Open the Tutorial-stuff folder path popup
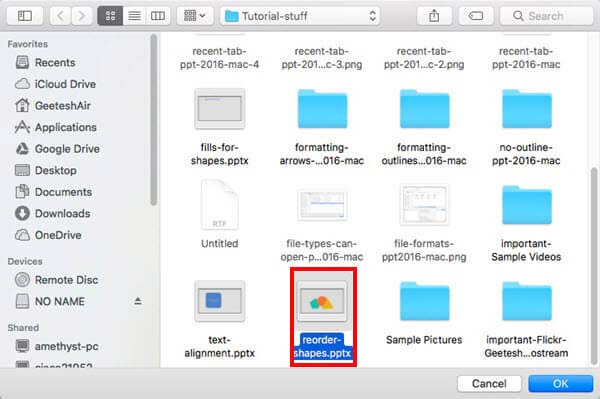The height and width of the screenshot is (399, 600). [300, 16]
